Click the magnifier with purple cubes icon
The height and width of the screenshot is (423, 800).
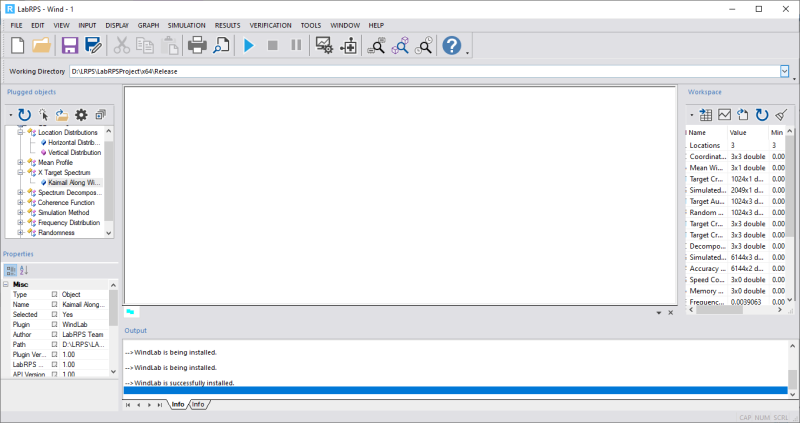[x=401, y=45]
